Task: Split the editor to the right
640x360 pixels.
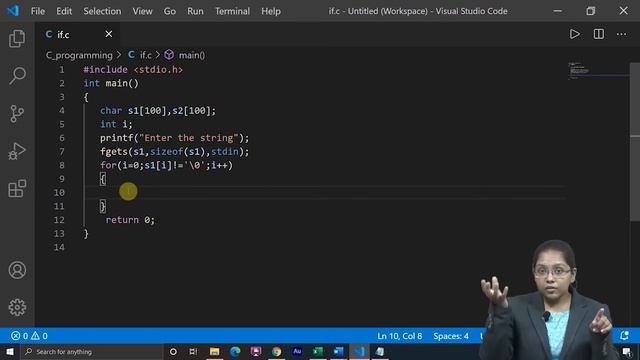Action: pos(598,34)
